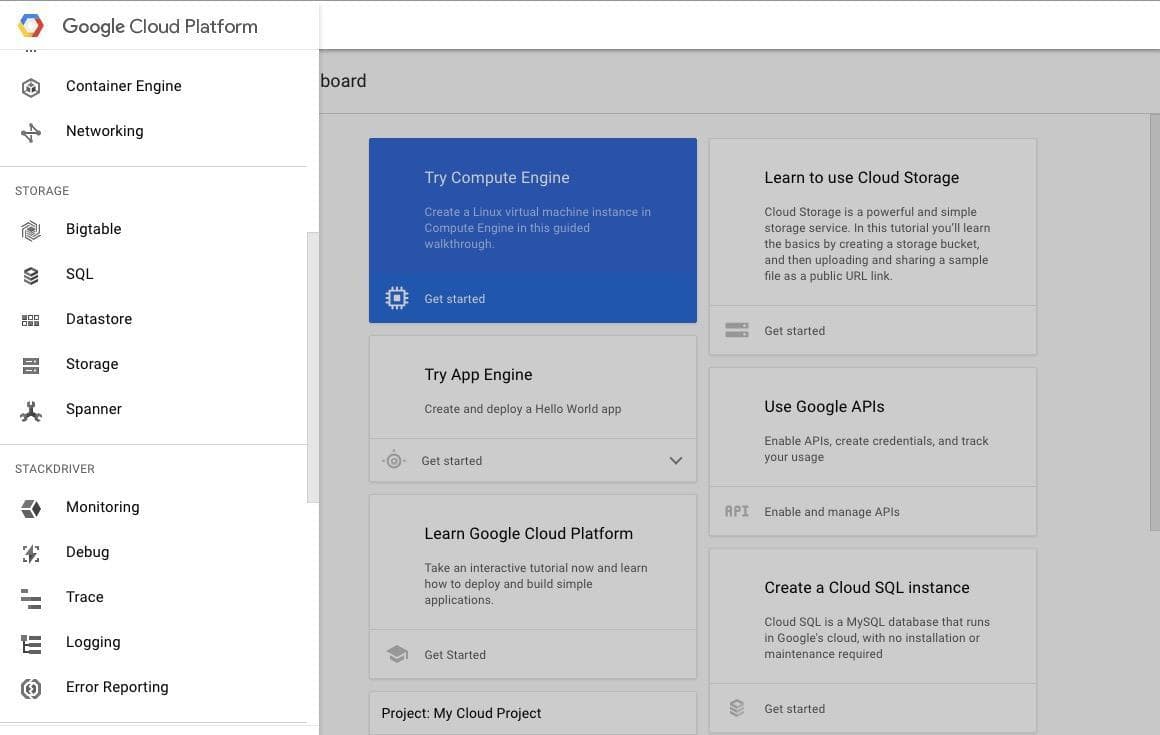Expand the Try App Engine chevron dropdown
Screen dimensions: 1160x735
tap(675, 461)
